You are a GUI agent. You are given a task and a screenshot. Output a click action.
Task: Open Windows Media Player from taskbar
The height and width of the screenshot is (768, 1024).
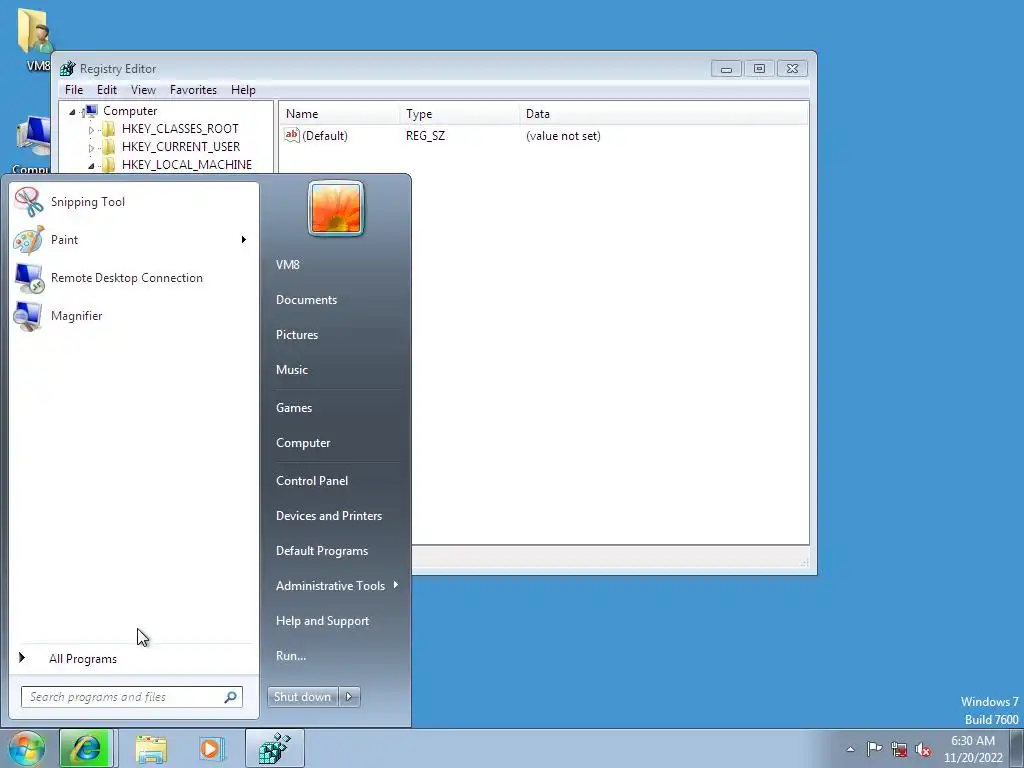click(x=211, y=748)
